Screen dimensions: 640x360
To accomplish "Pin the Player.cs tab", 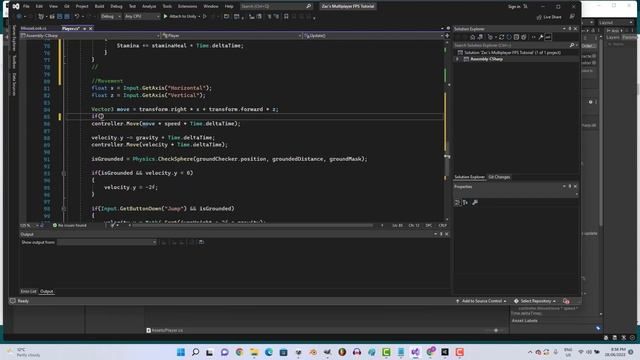I will (x=84, y=29).
